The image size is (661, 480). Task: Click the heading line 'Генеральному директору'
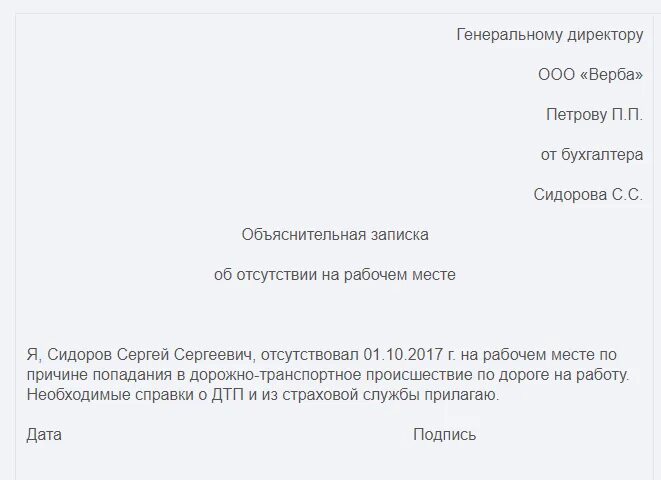pos(550,35)
